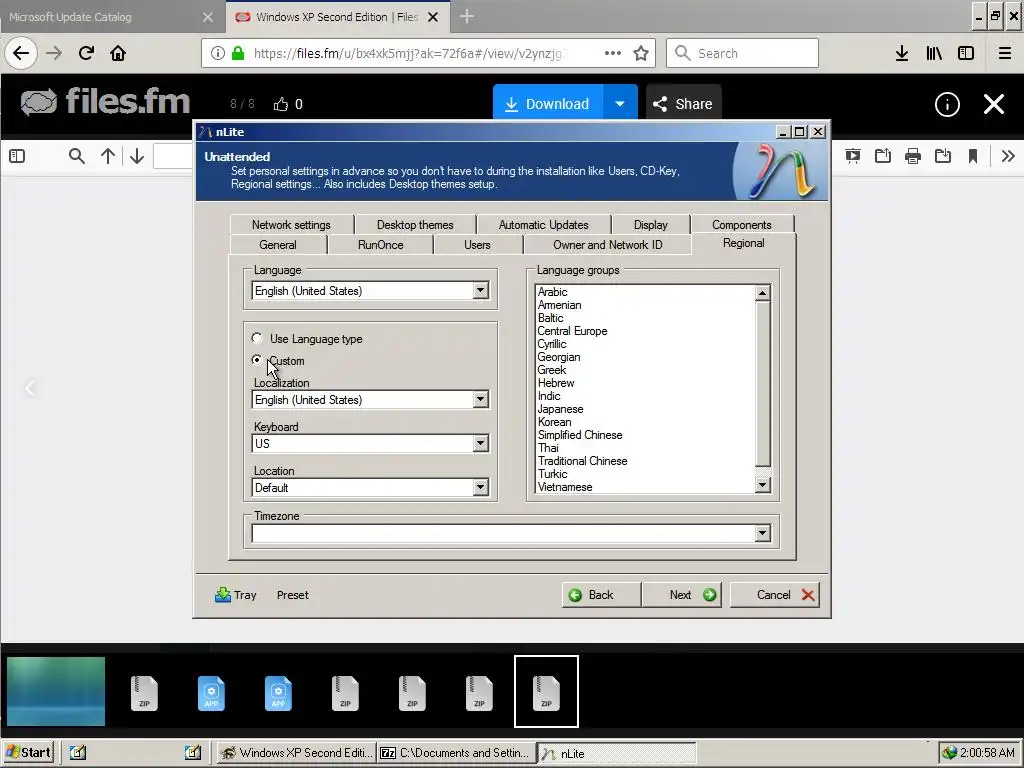
Task: Open the Components tab
Action: pyautogui.click(x=742, y=225)
